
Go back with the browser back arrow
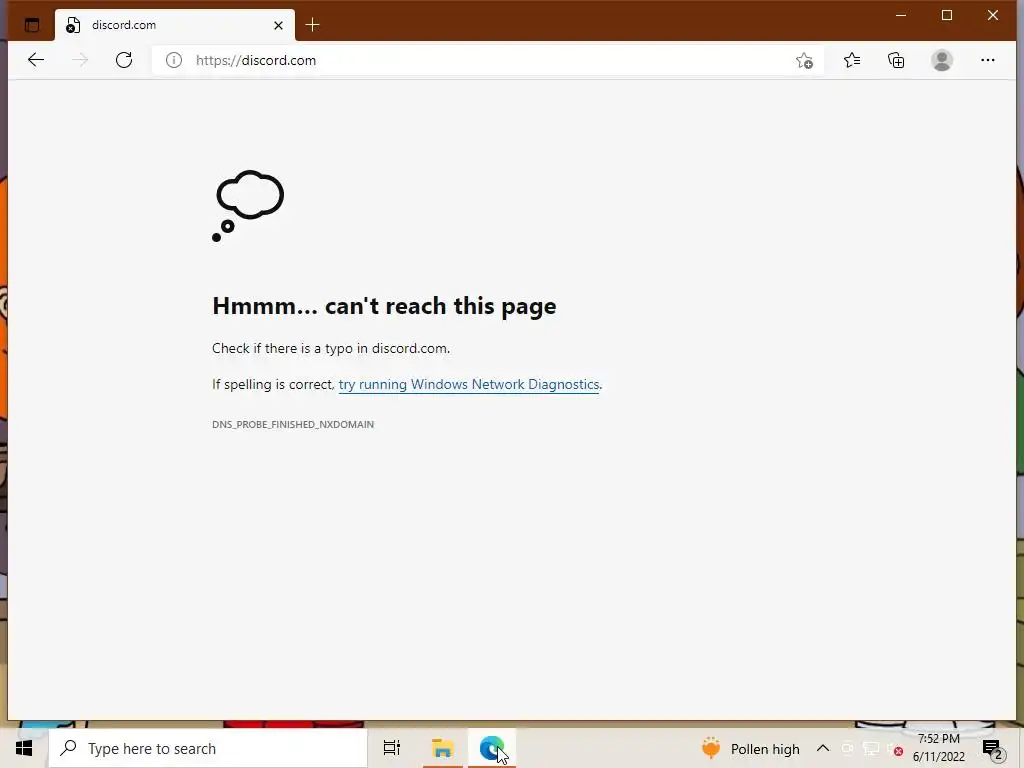[x=36, y=60]
